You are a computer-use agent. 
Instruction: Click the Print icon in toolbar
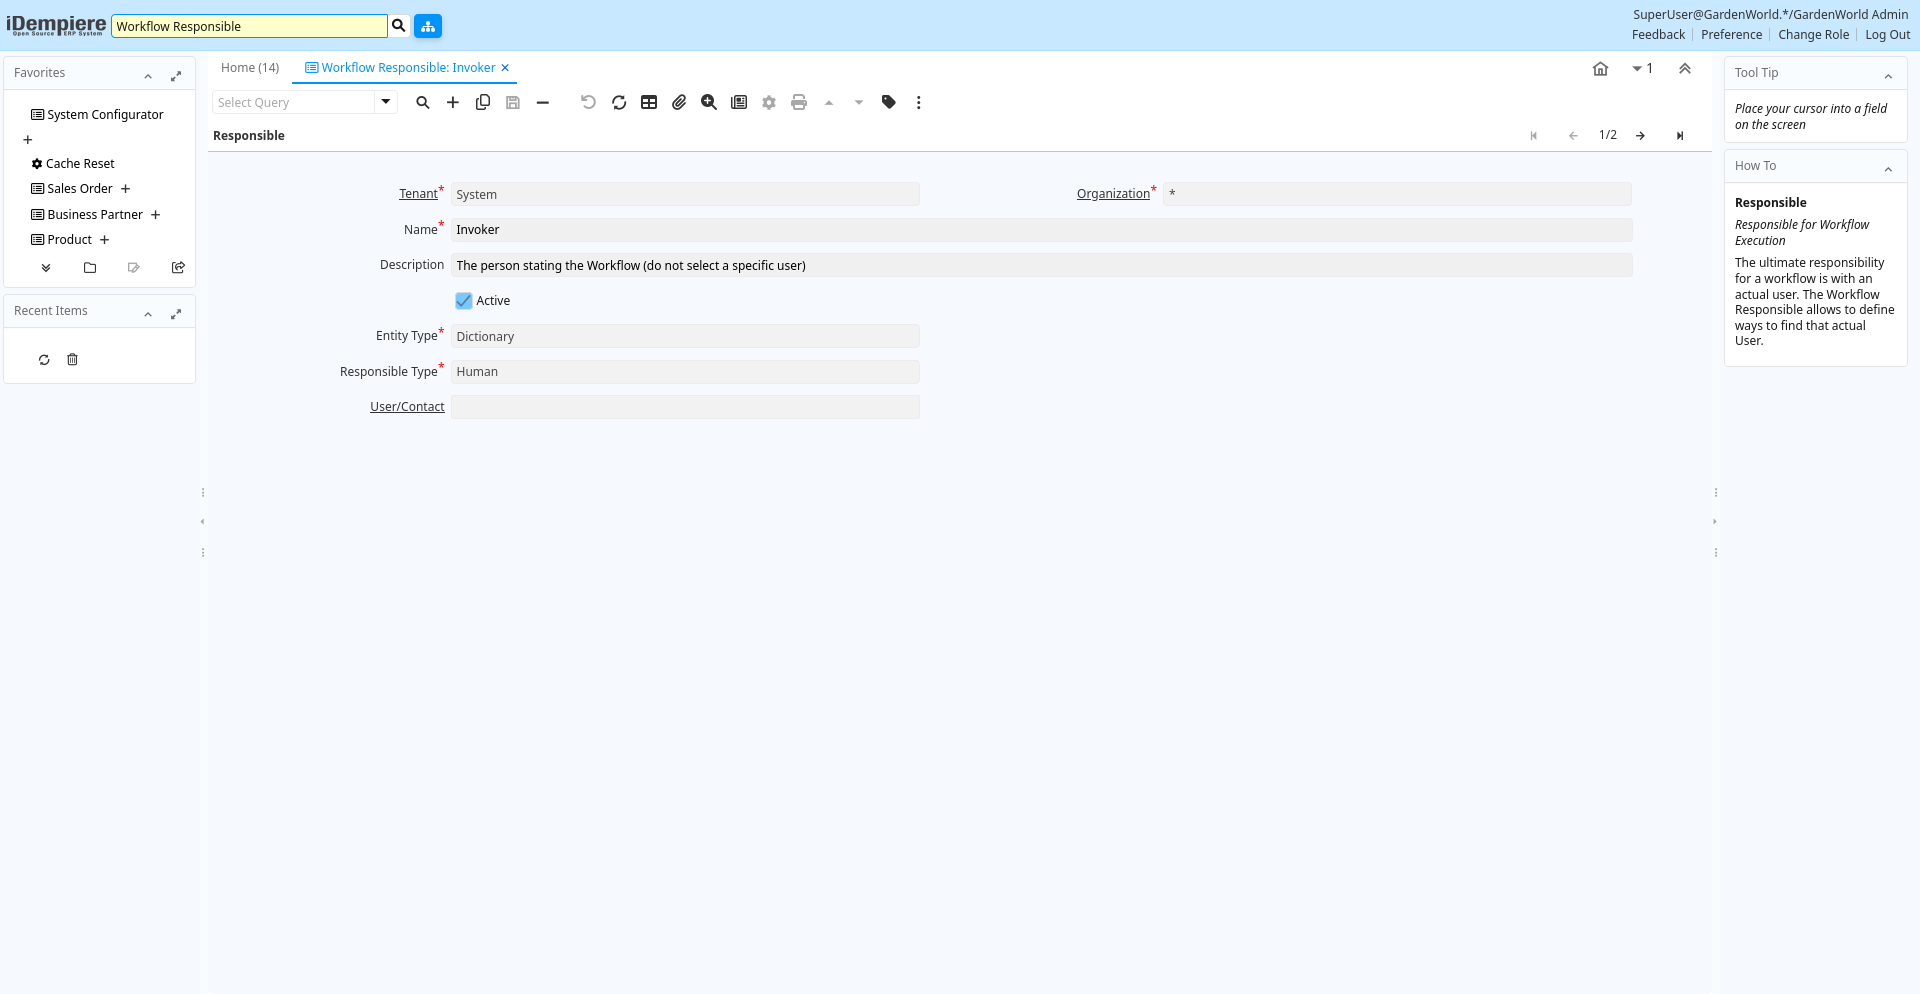799,102
